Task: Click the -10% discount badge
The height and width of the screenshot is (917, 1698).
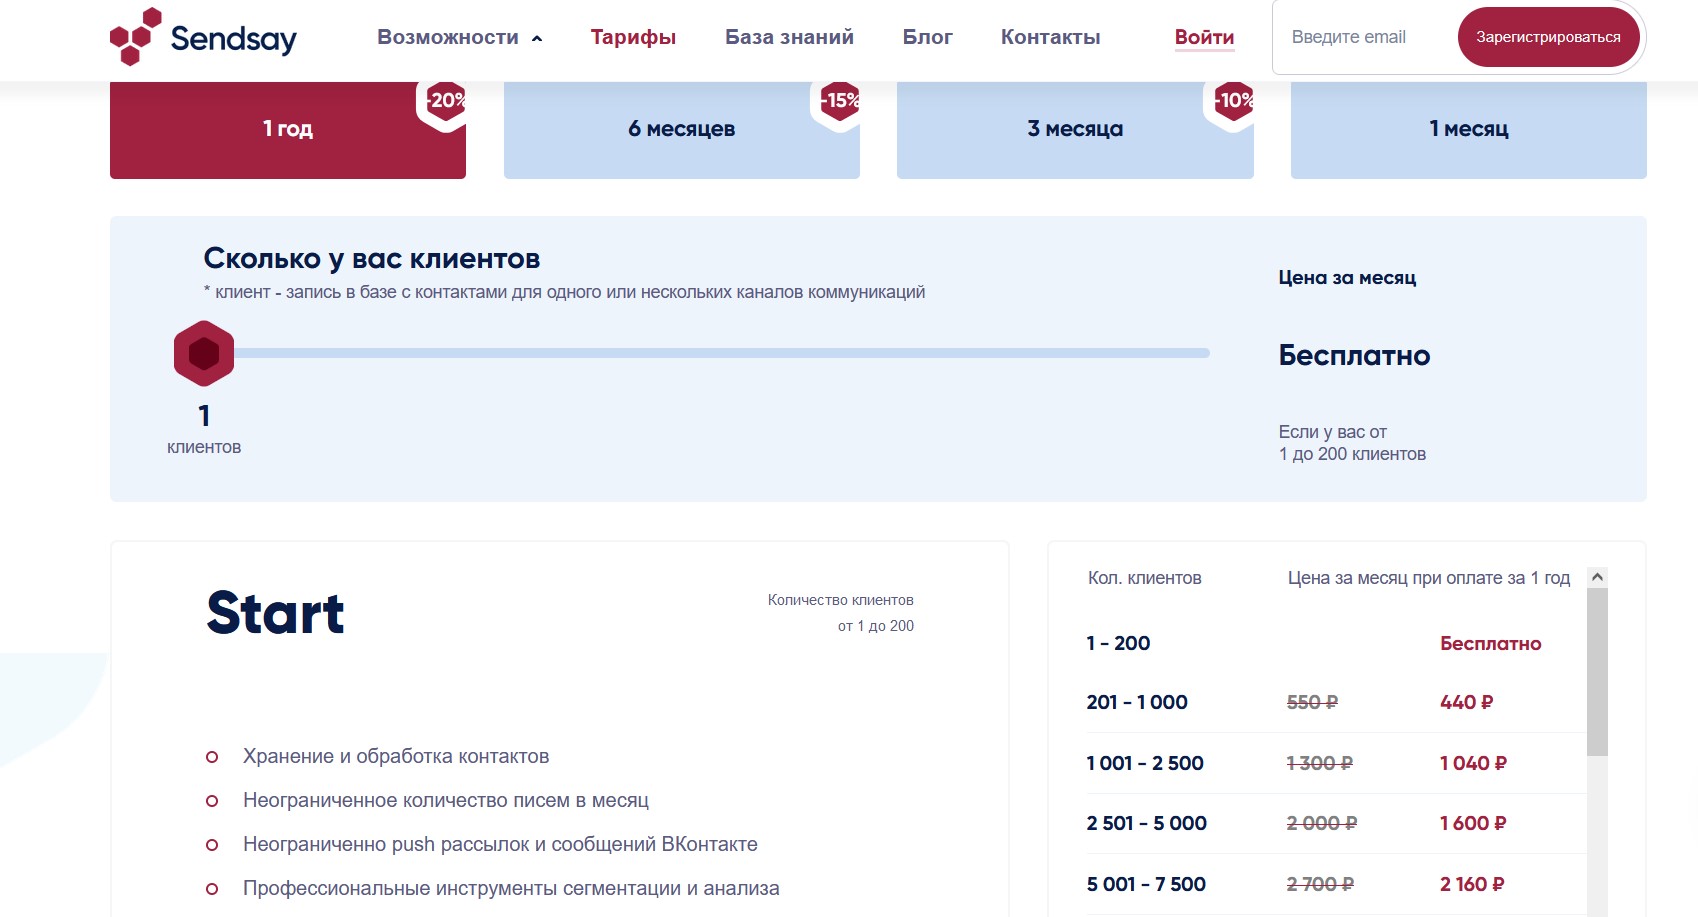Action: 1232,101
